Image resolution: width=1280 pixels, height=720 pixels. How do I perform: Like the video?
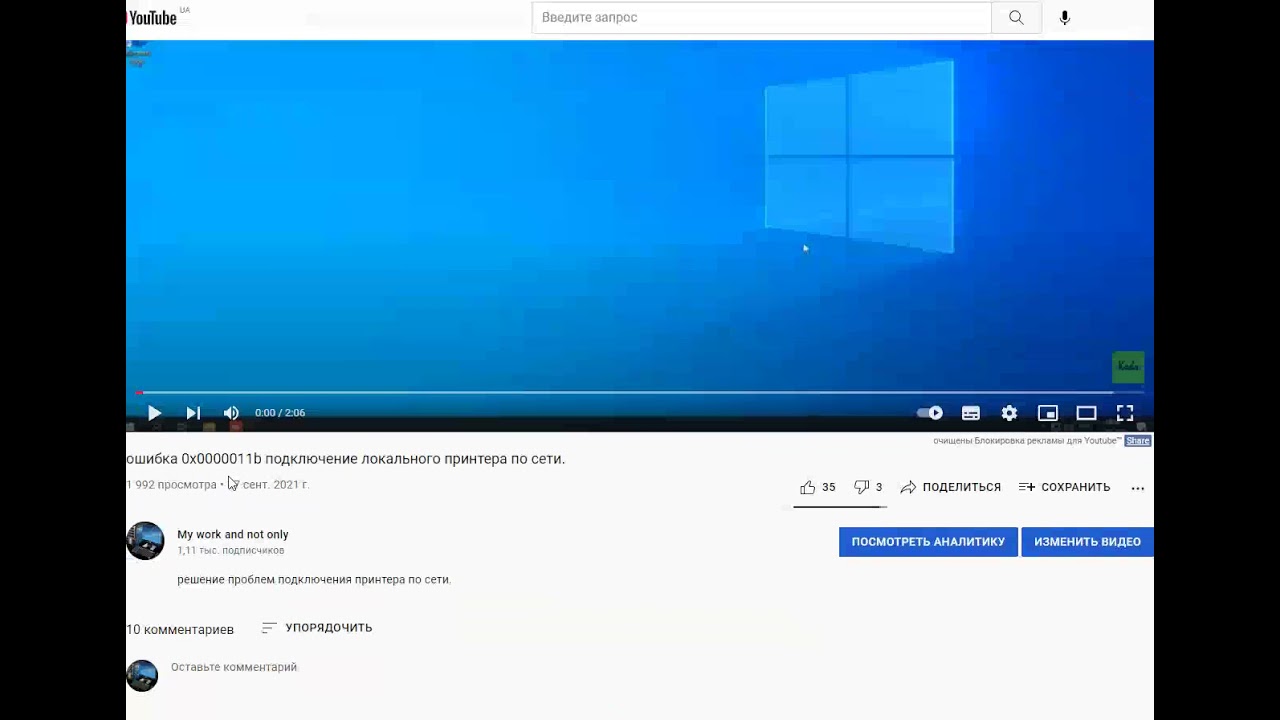[x=817, y=487]
